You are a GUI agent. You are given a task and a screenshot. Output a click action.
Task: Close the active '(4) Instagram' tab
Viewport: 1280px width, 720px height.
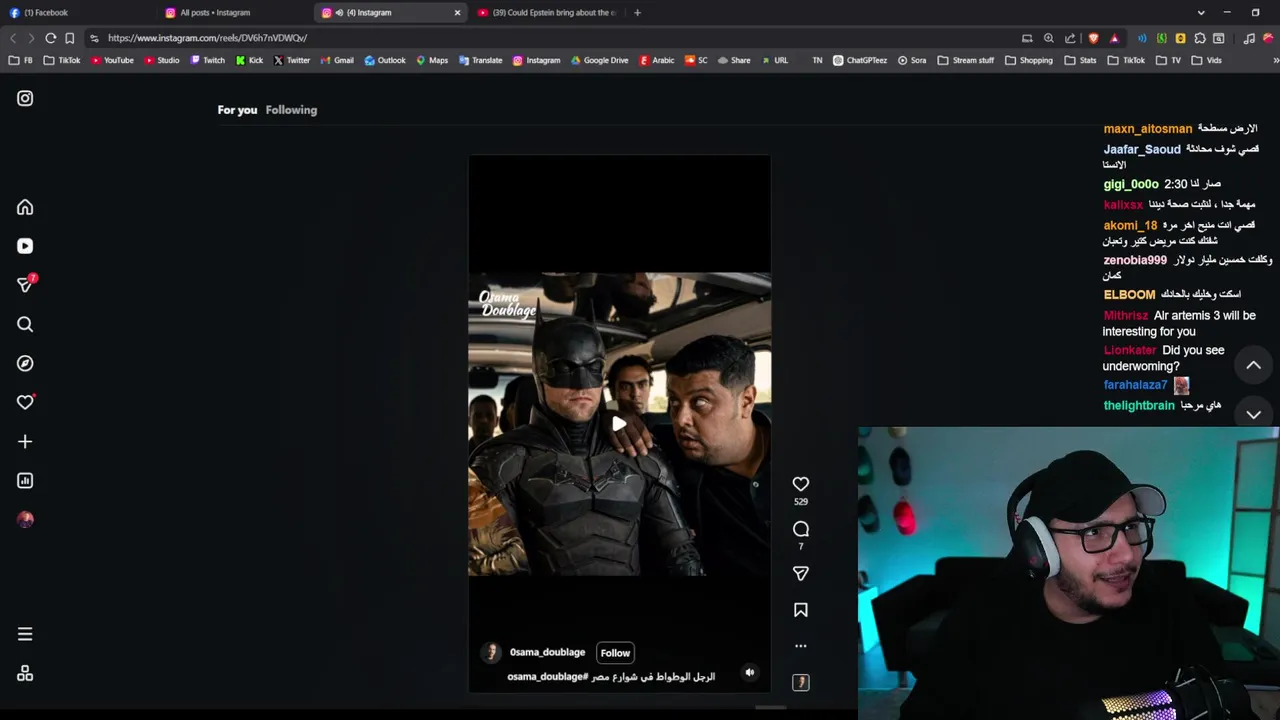tap(457, 13)
